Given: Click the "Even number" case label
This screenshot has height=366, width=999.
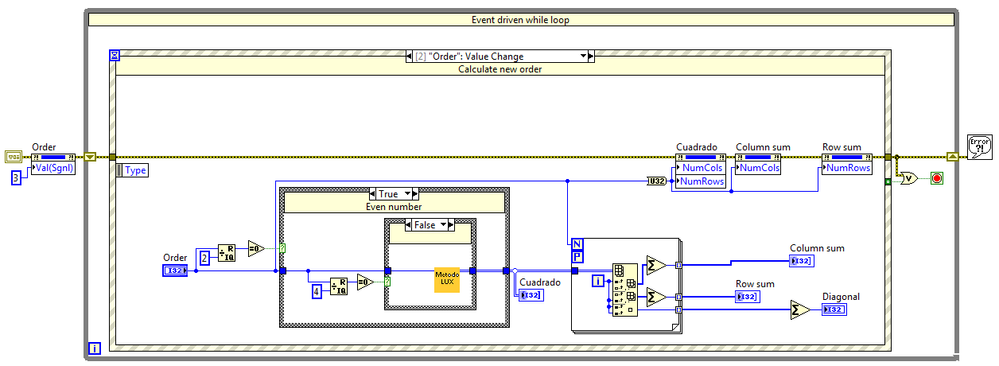Looking at the screenshot, I should tap(394, 206).
